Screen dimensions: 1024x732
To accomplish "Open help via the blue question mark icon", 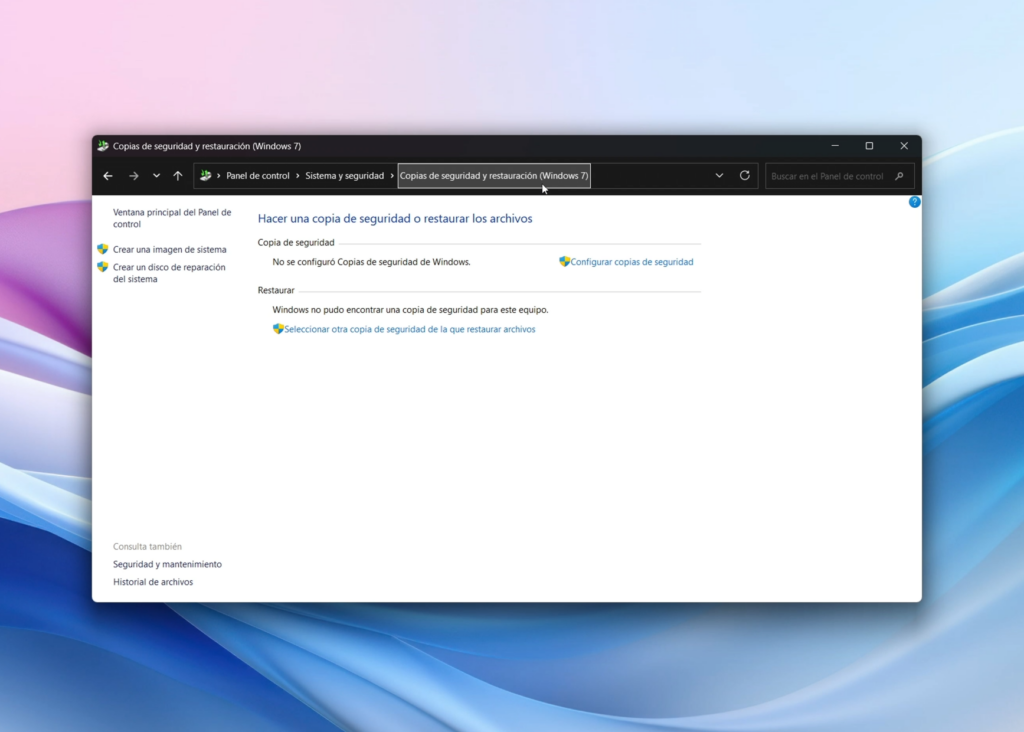I will tap(914, 202).
